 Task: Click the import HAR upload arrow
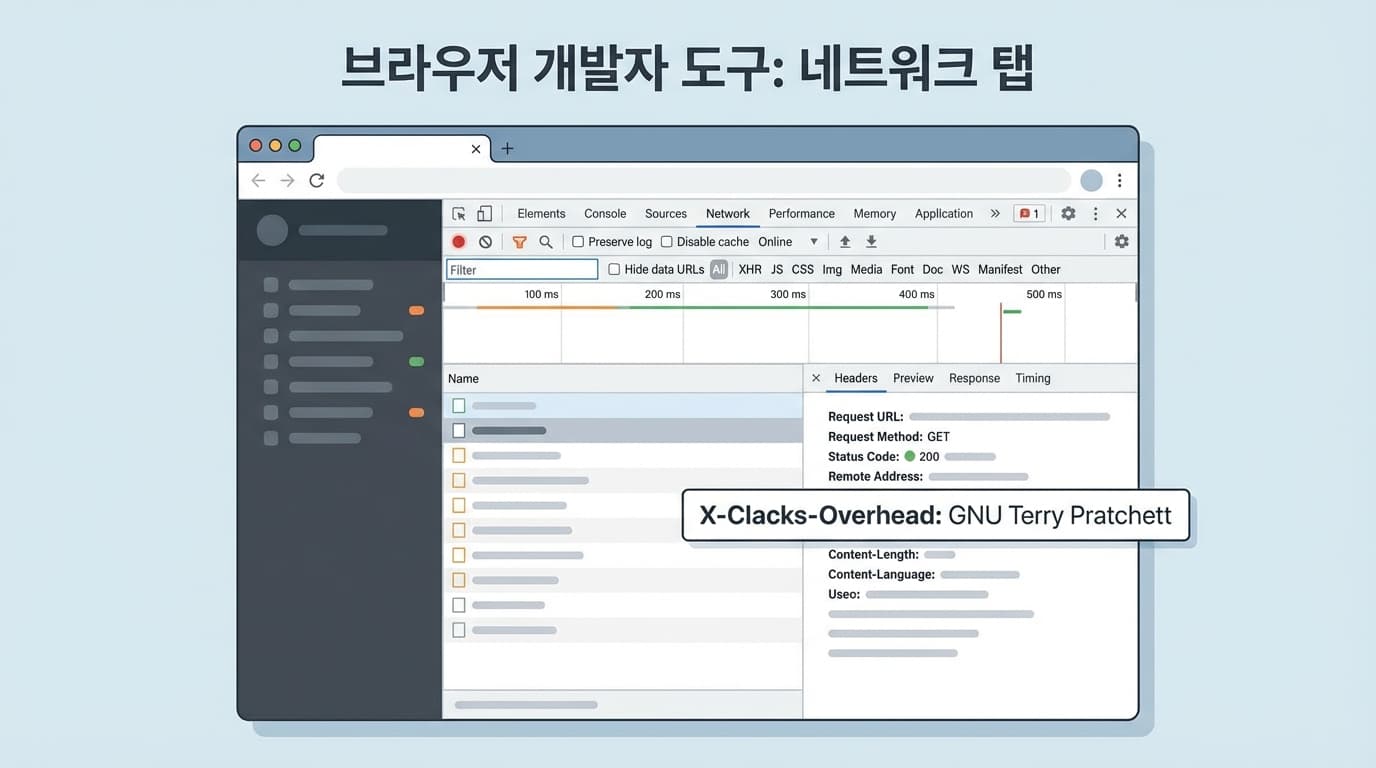click(845, 242)
